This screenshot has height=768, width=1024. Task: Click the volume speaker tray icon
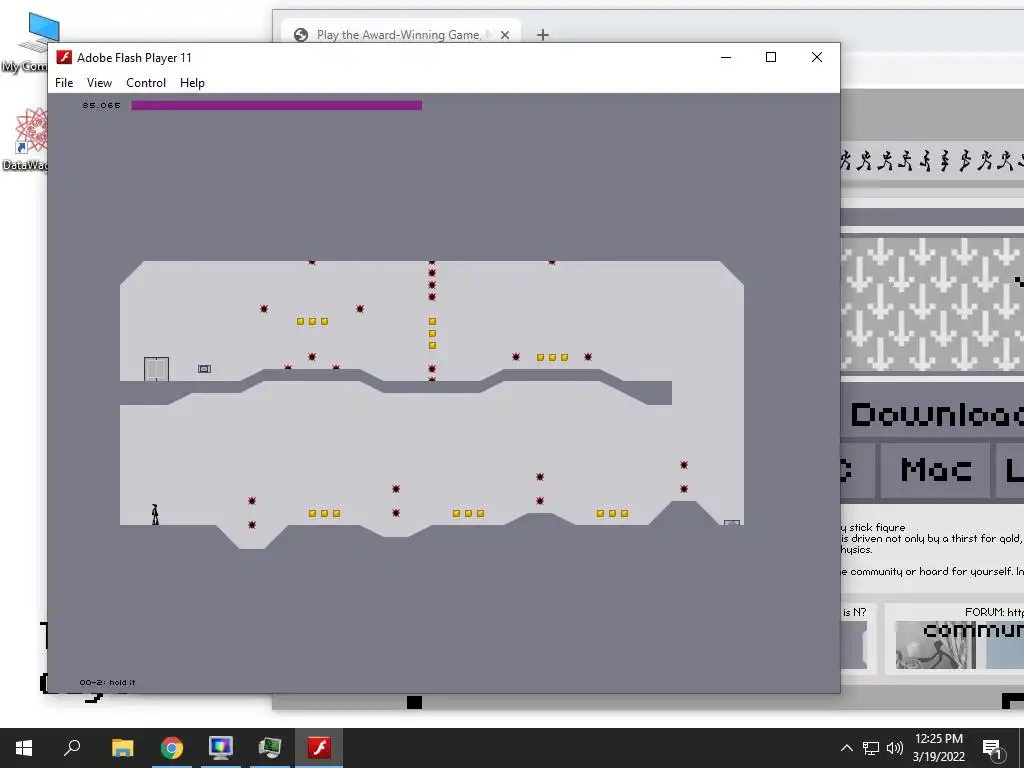pos(895,748)
